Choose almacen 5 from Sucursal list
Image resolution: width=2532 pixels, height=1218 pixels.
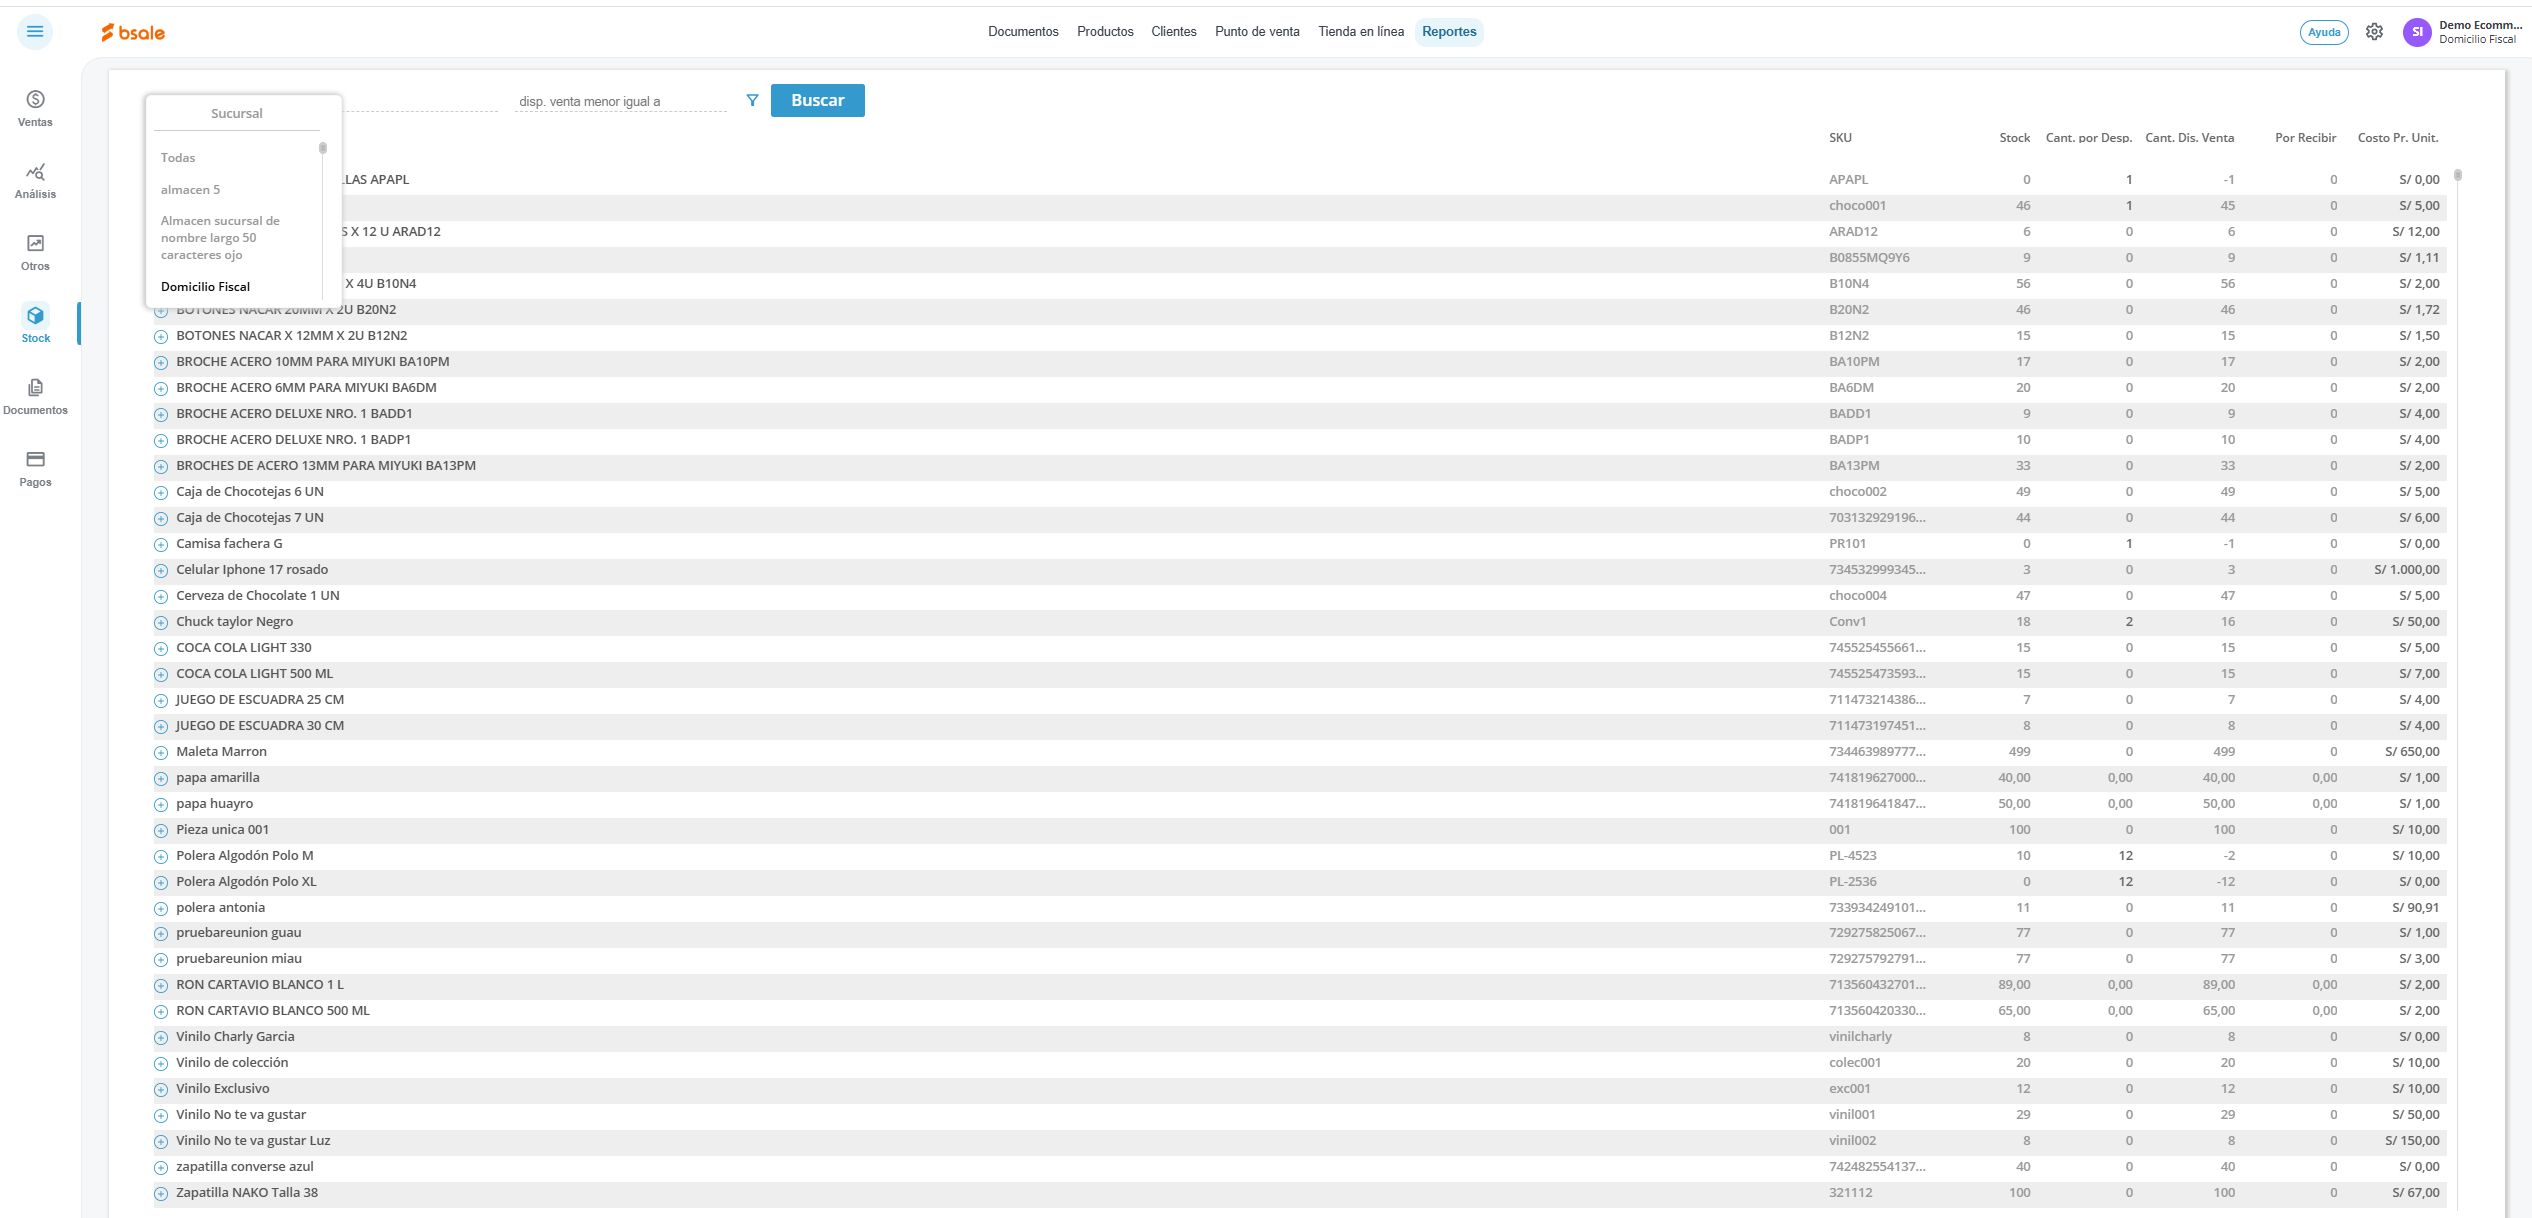[x=190, y=190]
